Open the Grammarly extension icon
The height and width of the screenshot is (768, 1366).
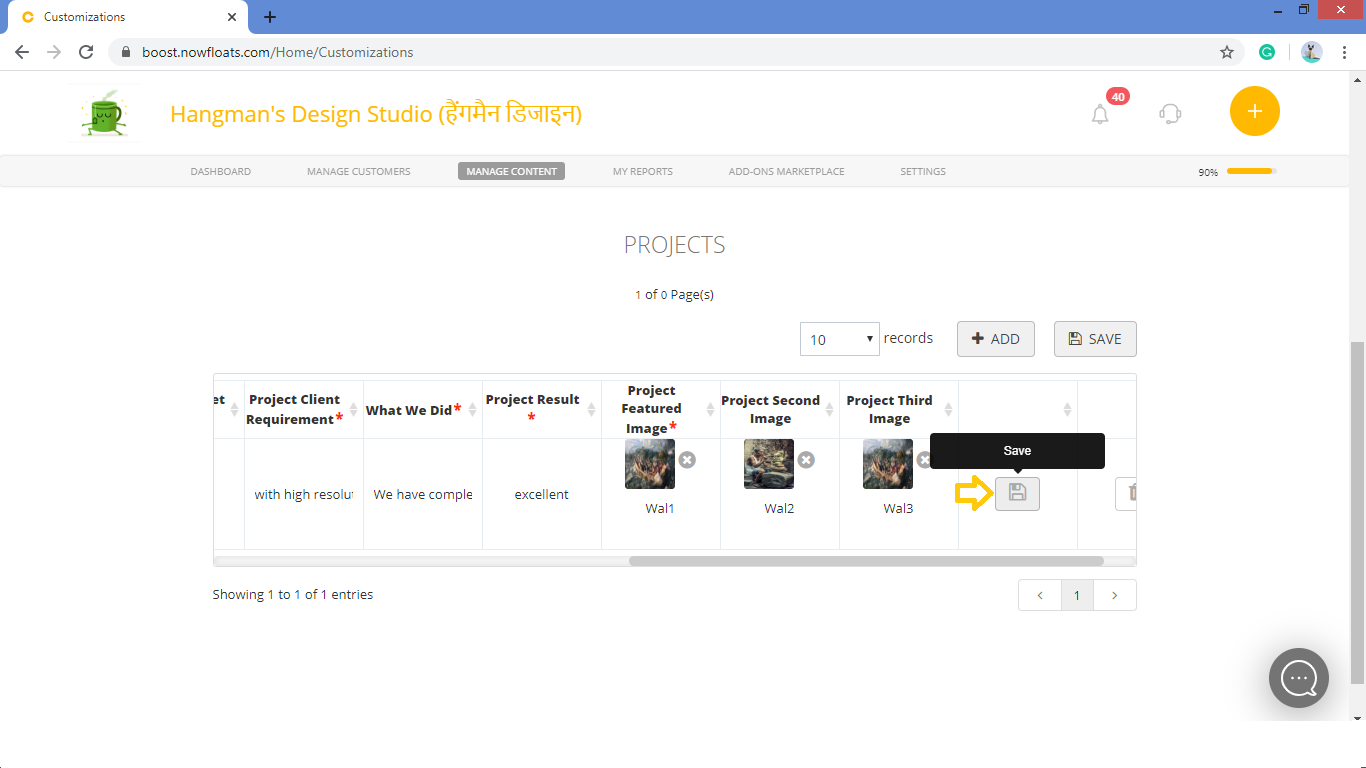pyautogui.click(x=1267, y=52)
